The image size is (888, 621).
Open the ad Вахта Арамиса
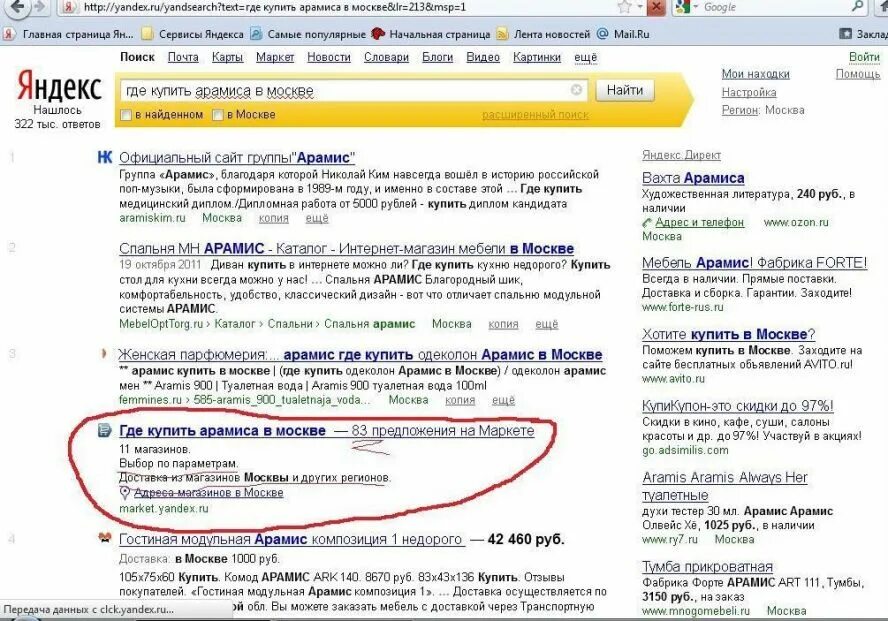click(x=693, y=178)
